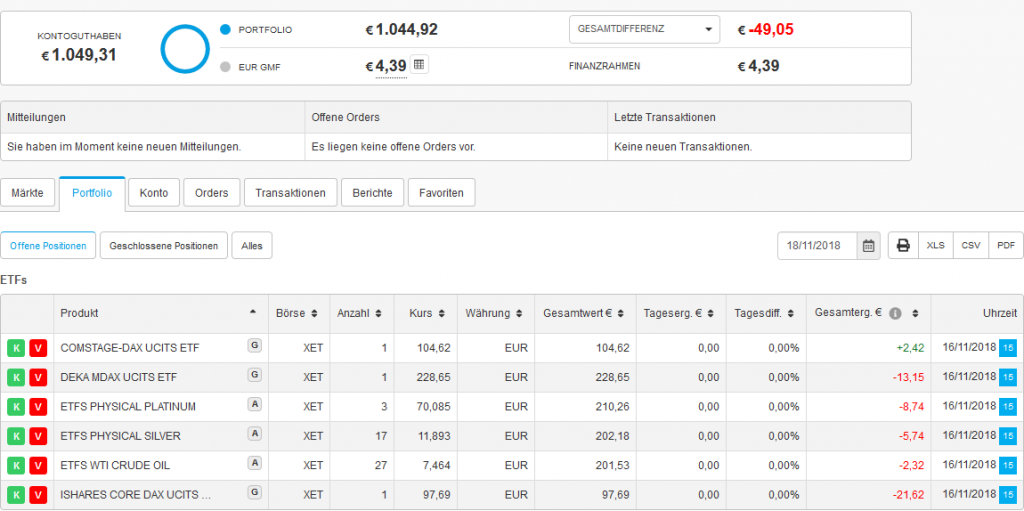The width and height of the screenshot is (1024, 511).
Task: Sort the table by Gesamtwert € column
Action: coord(583,313)
